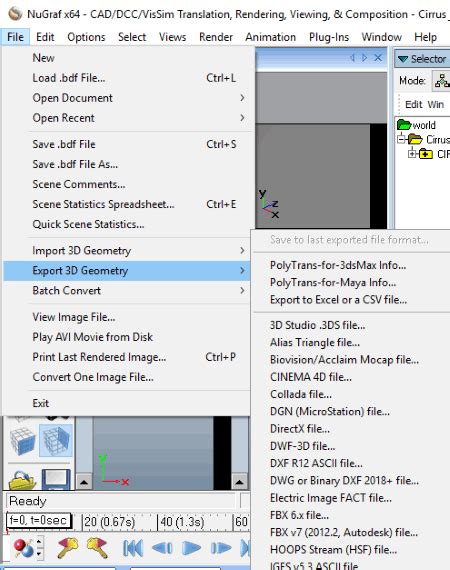The width and height of the screenshot is (450, 570).
Task: Click the floppy disk save icon
Action: click(56, 480)
